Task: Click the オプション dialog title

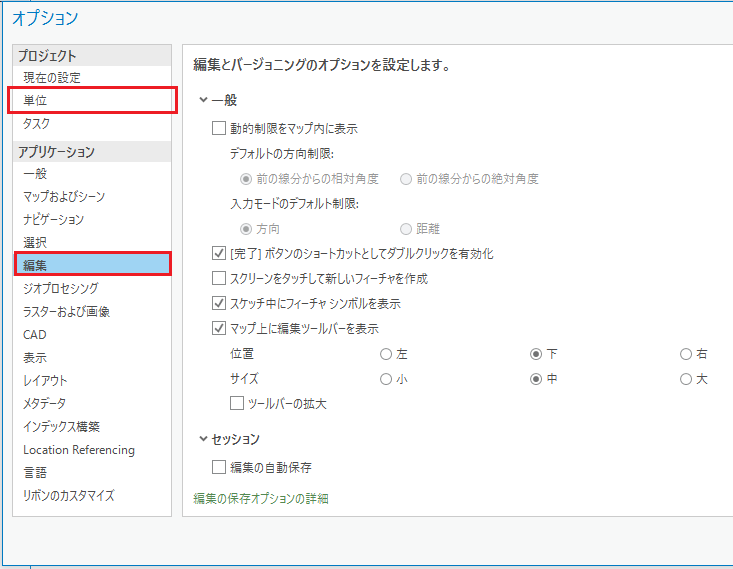Action: 45,18
